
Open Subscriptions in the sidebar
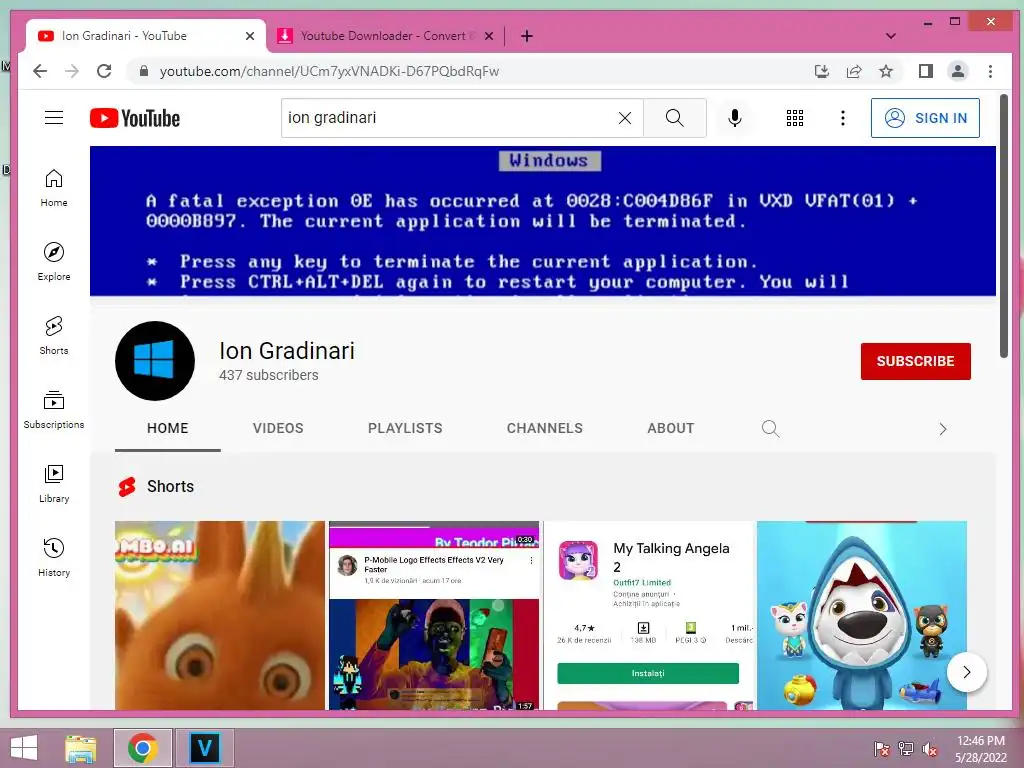(x=54, y=409)
